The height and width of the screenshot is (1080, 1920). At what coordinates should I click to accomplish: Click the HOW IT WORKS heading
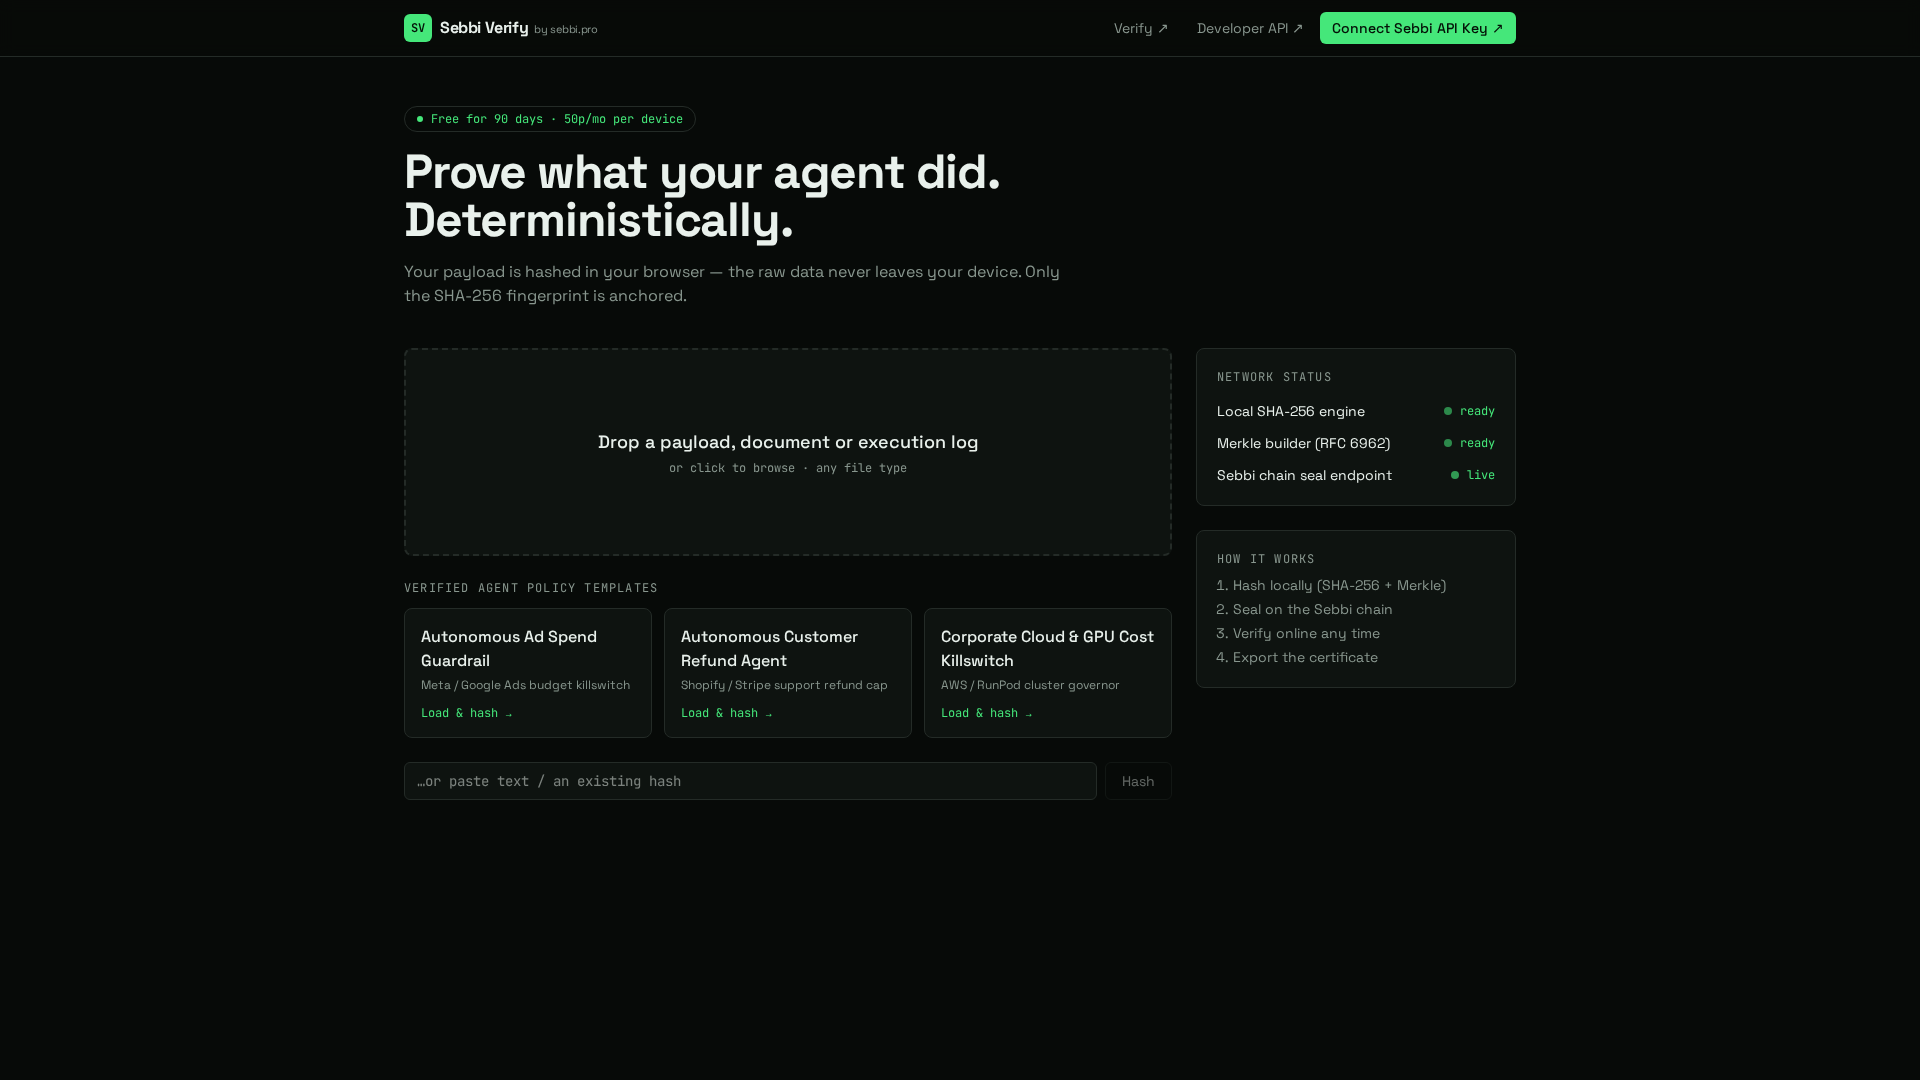[x=1266, y=559]
